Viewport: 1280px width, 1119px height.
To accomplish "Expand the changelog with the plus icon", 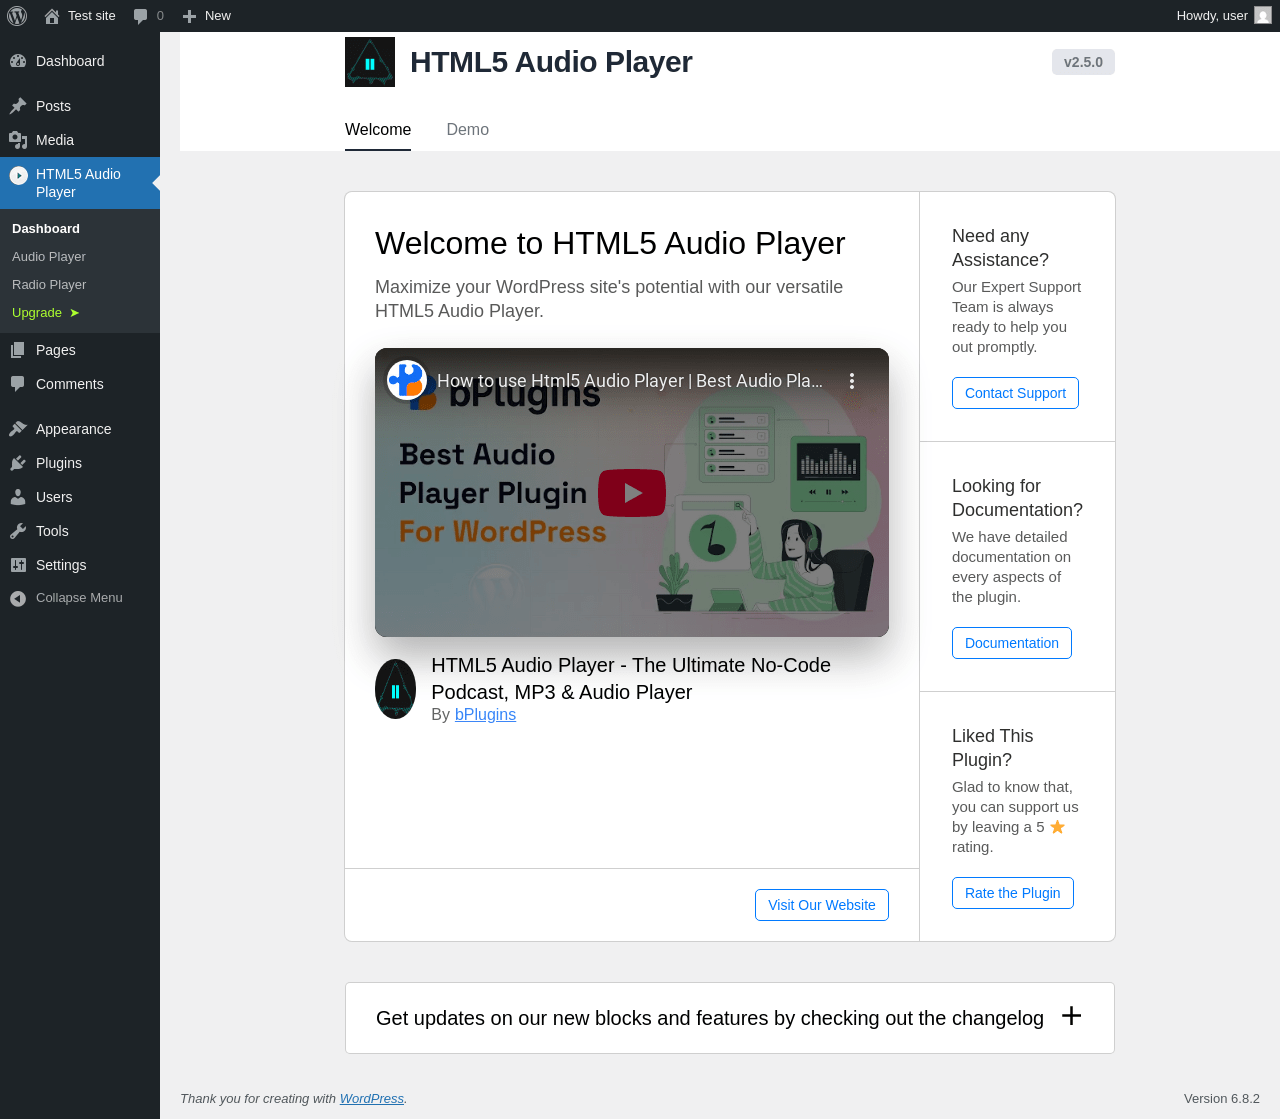I will [x=1072, y=1016].
